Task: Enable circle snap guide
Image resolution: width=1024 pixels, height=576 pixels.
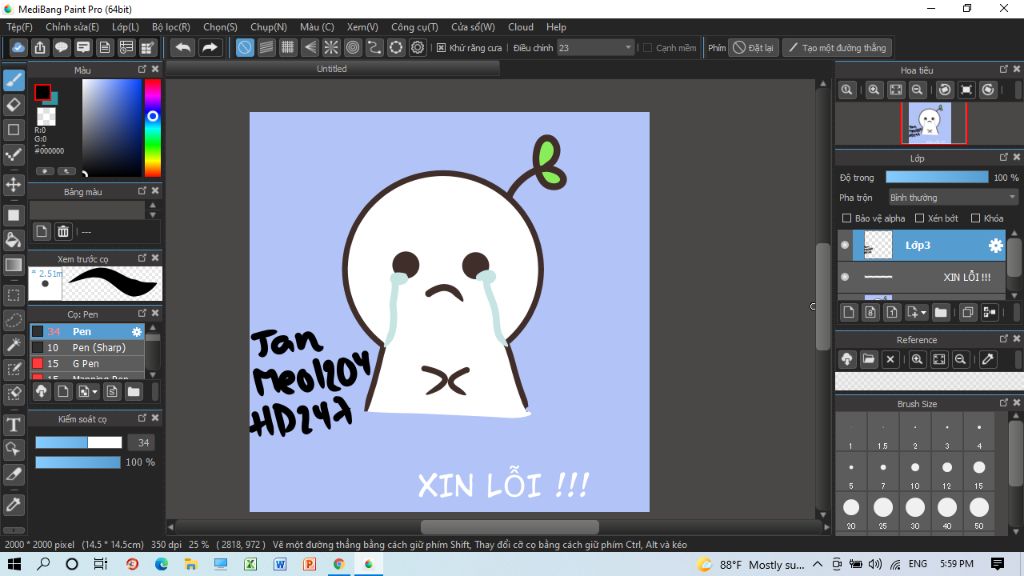Action: pyautogui.click(x=353, y=48)
